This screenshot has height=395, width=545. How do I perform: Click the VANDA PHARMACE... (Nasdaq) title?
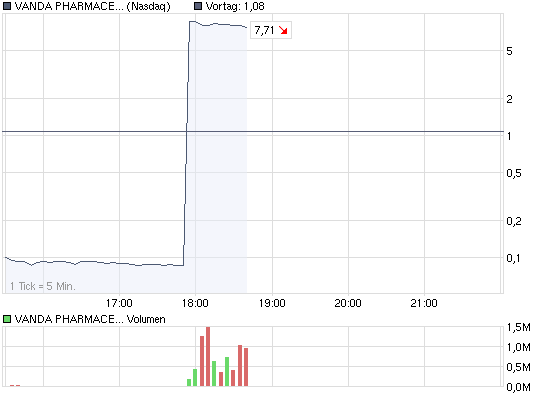tap(92, 6)
